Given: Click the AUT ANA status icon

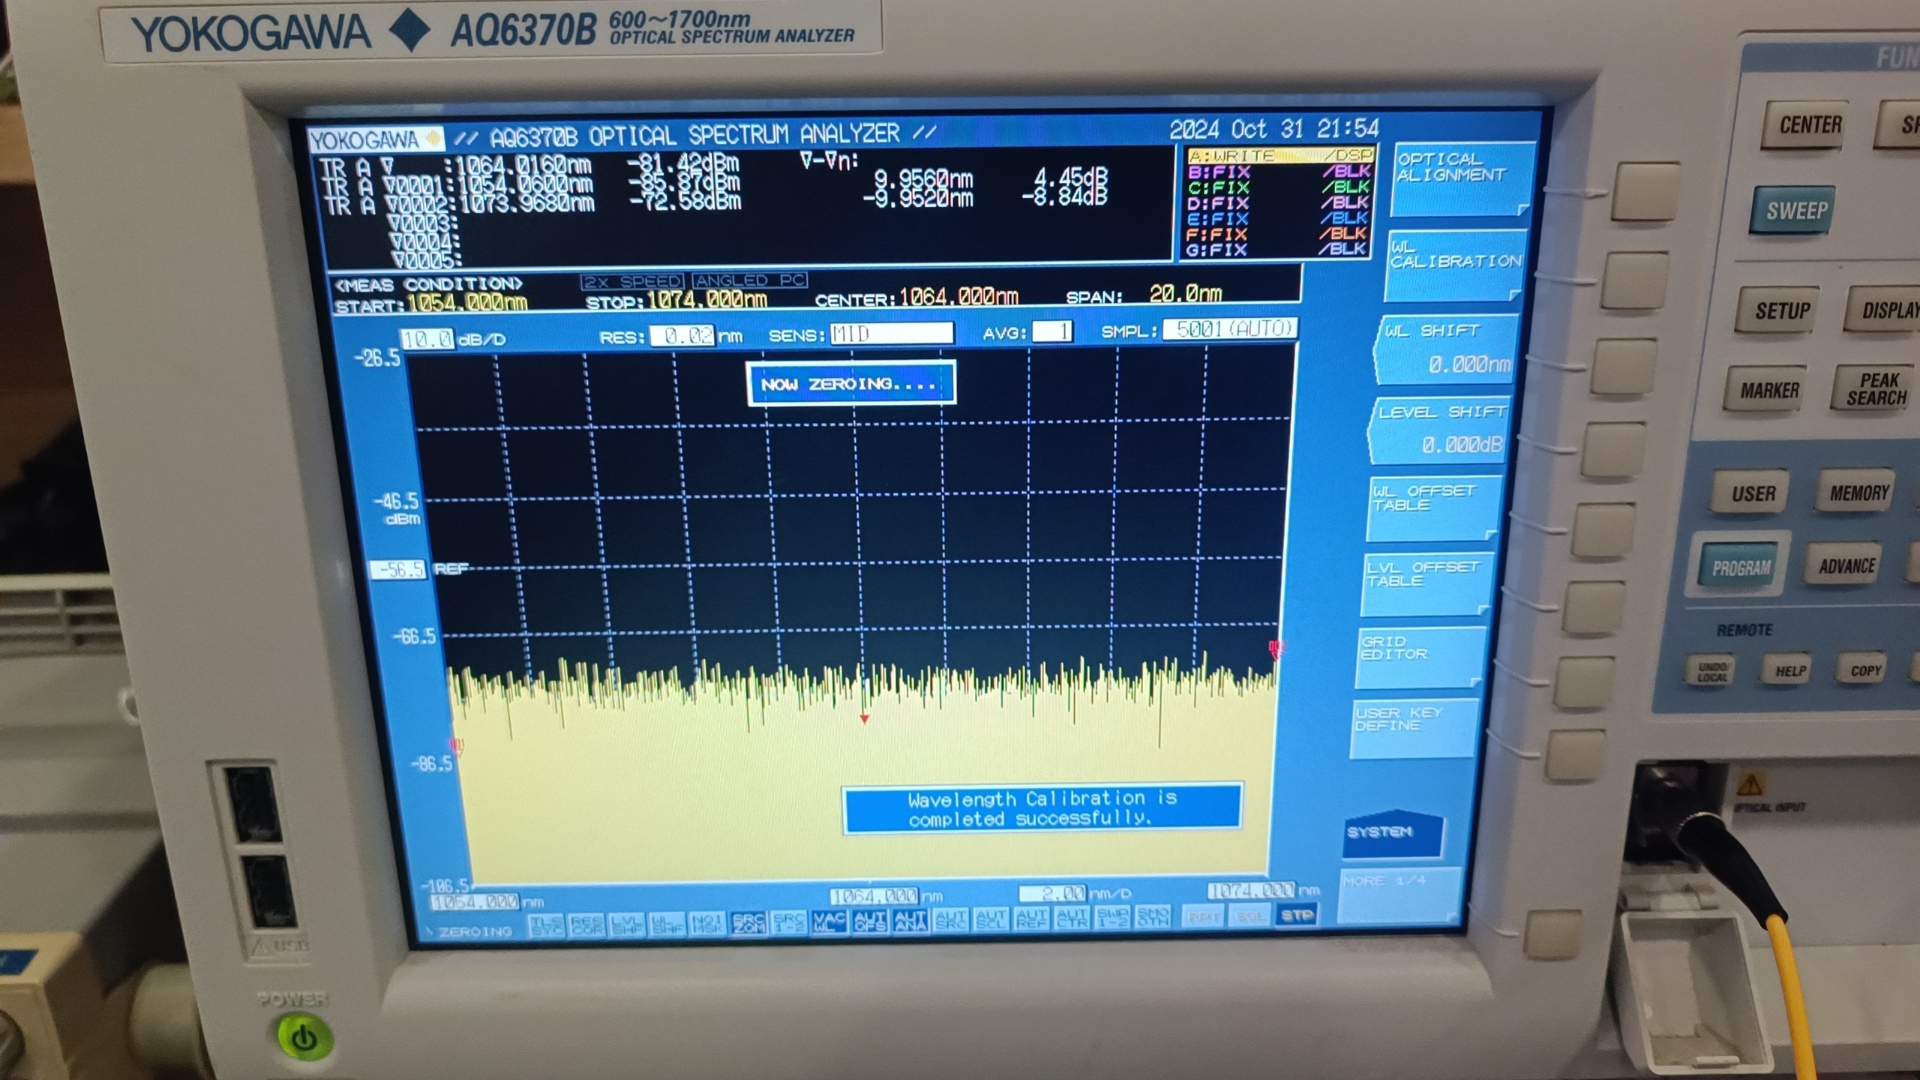Looking at the screenshot, I should (910, 920).
